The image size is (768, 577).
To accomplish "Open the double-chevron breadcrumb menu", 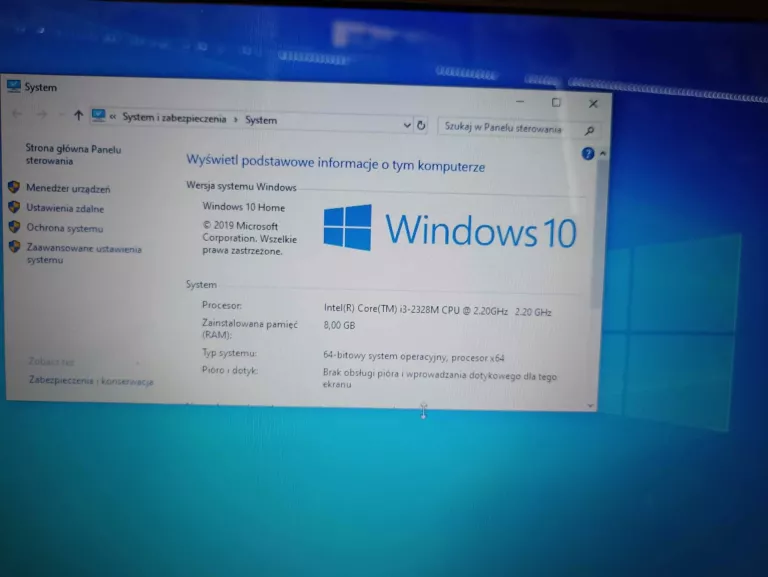I will pyautogui.click(x=113, y=117).
